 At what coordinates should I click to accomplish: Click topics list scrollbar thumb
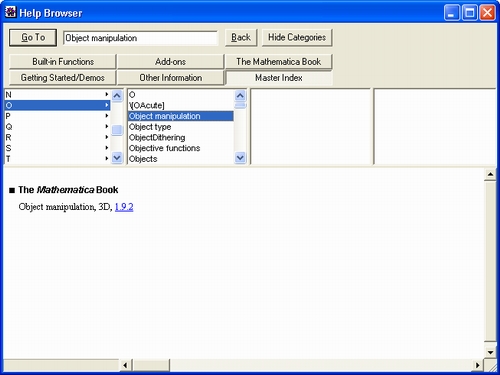coord(240,105)
